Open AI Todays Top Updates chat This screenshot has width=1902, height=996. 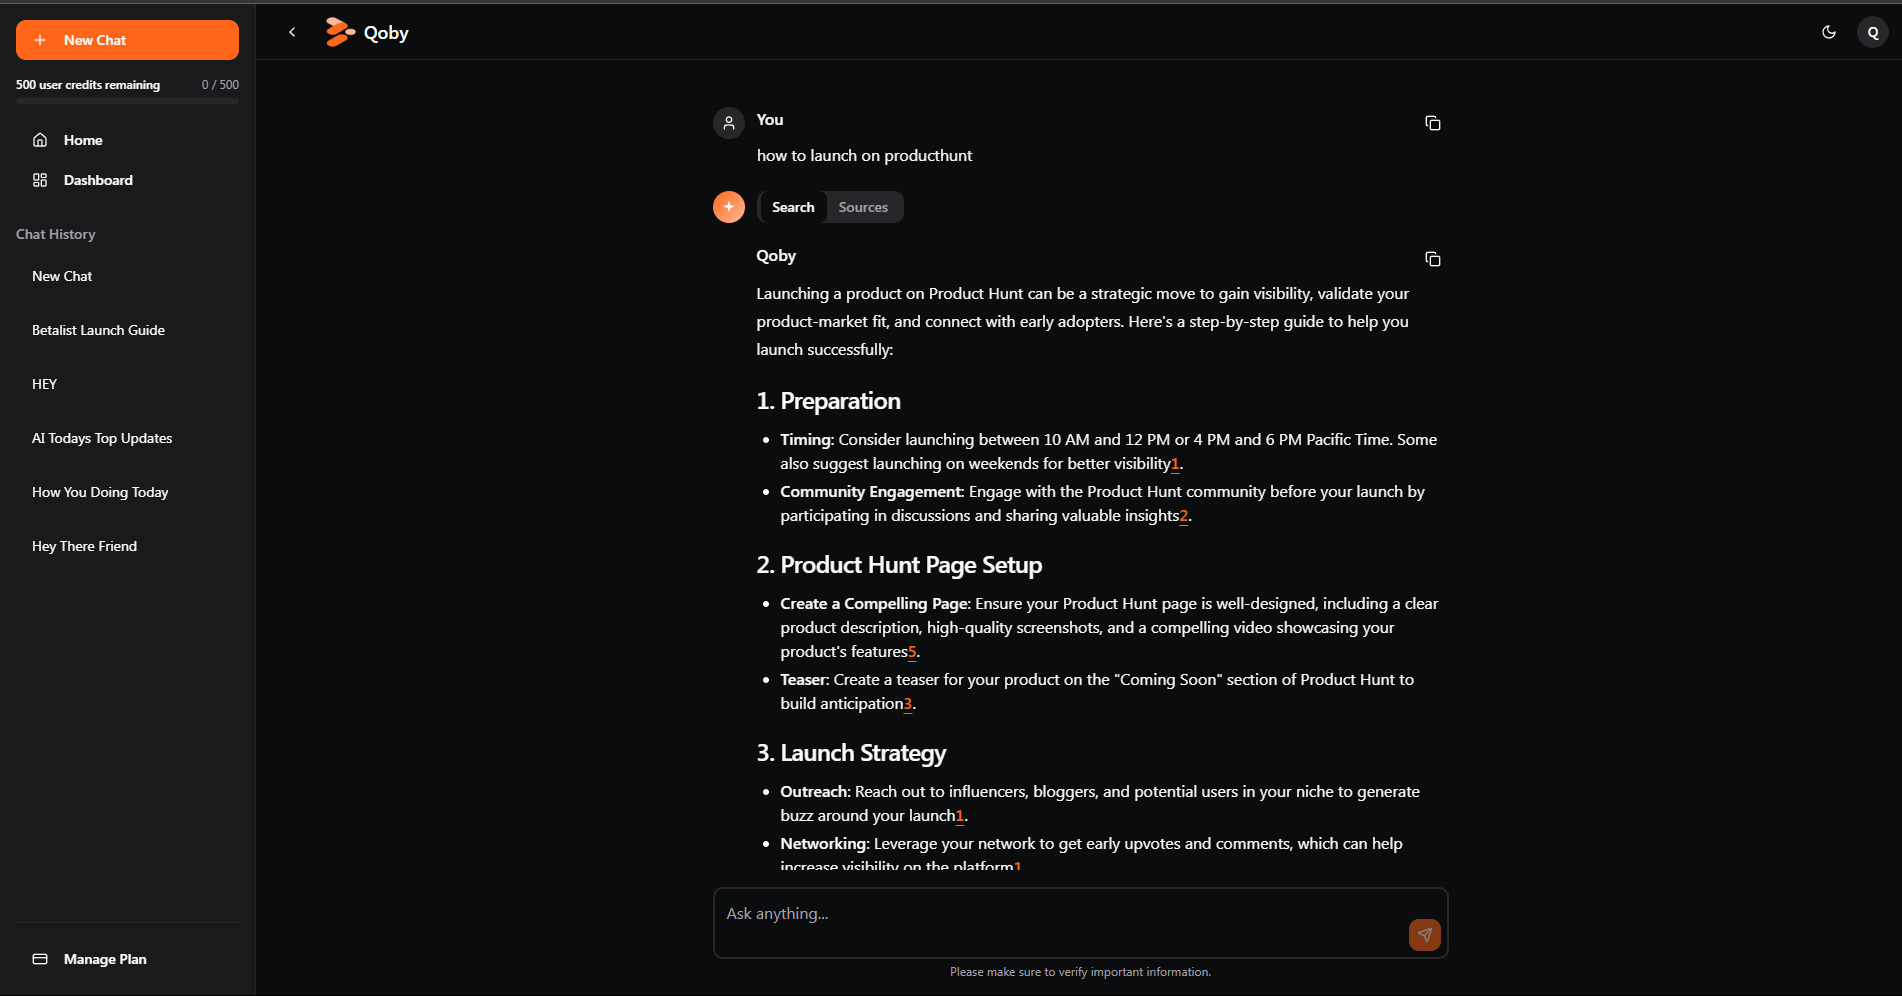[x=102, y=438]
